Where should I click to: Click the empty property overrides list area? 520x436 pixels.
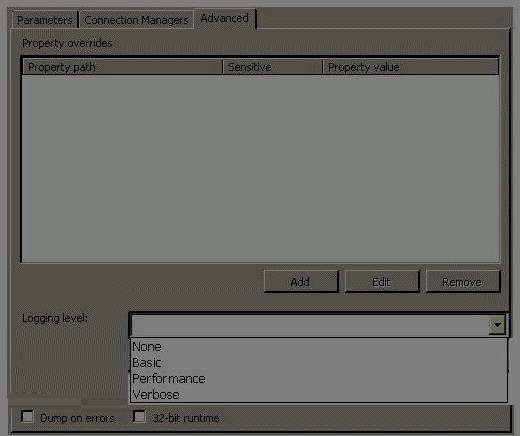(x=260, y=168)
